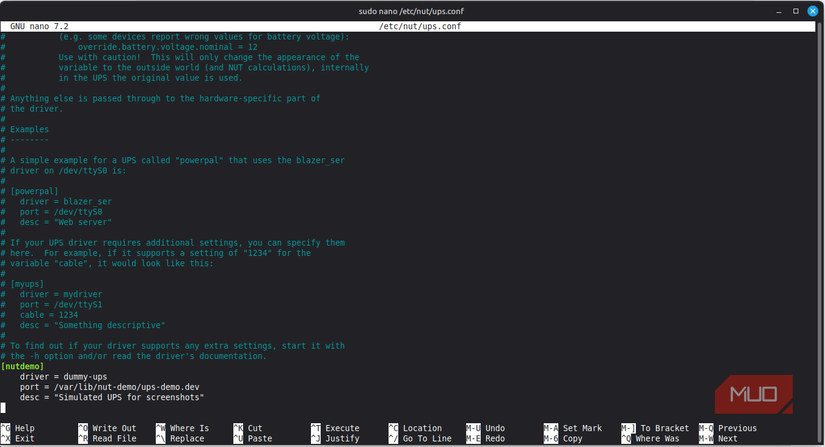Click the ^R Read File shortcut

[107, 439]
